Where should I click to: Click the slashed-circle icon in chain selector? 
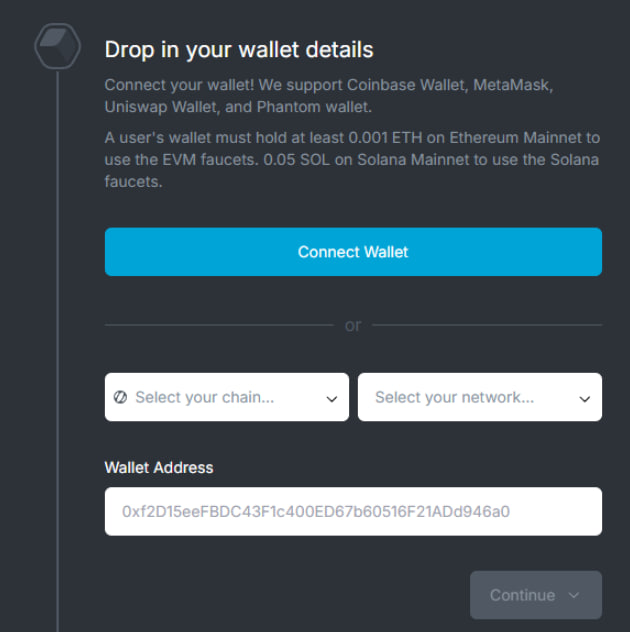tap(121, 397)
